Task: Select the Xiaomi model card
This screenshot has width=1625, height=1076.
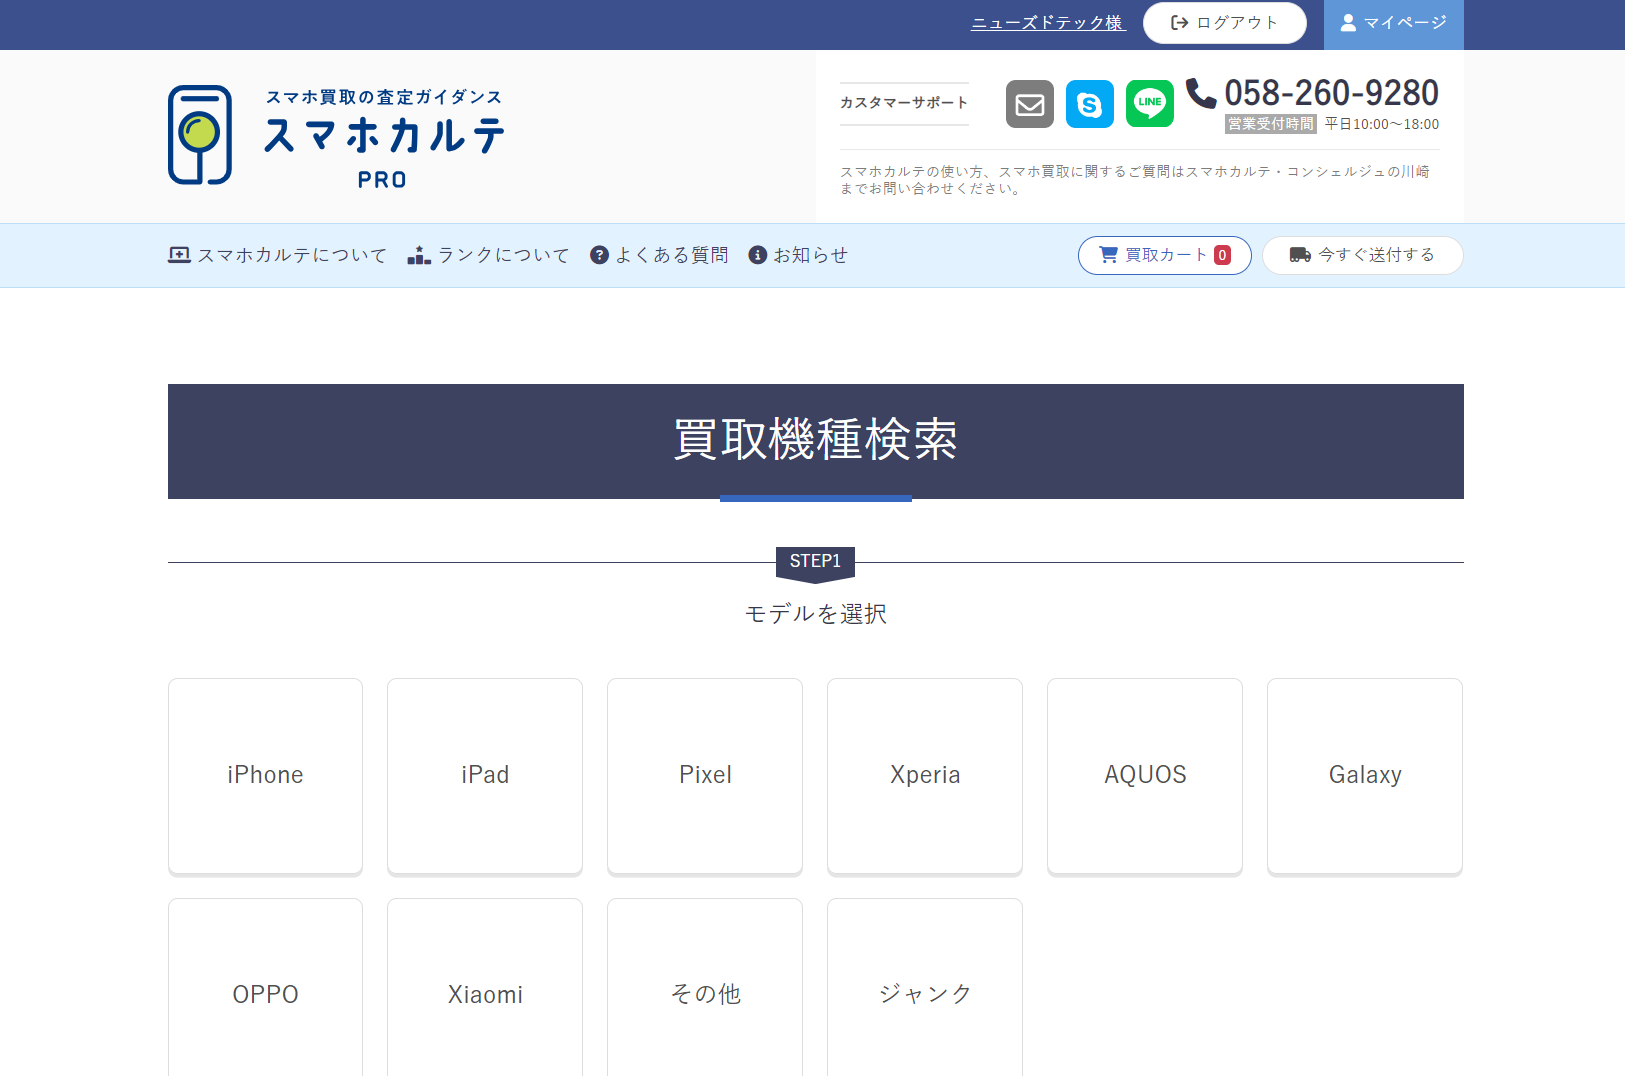Action: [x=485, y=988]
